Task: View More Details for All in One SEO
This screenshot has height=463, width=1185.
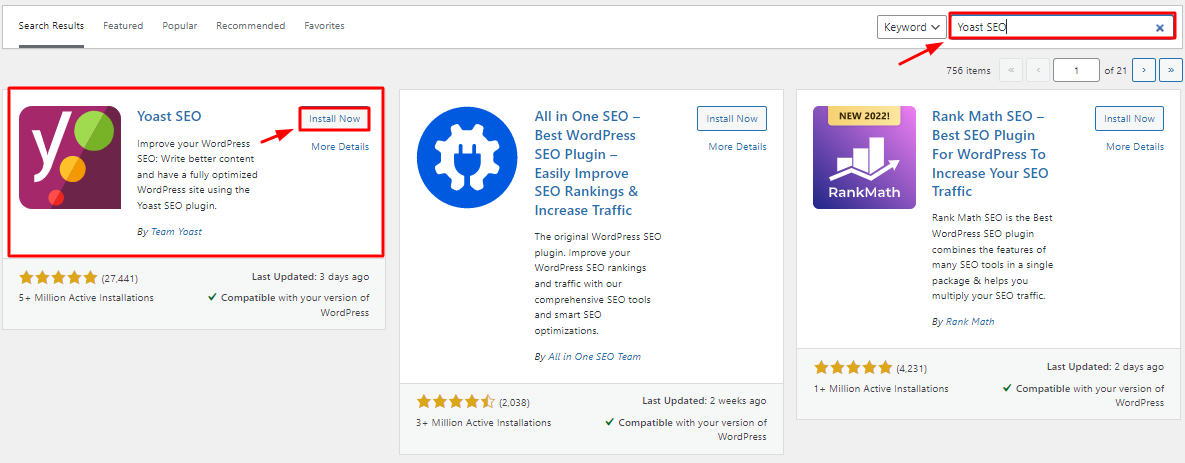Action: (x=738, y=147)
